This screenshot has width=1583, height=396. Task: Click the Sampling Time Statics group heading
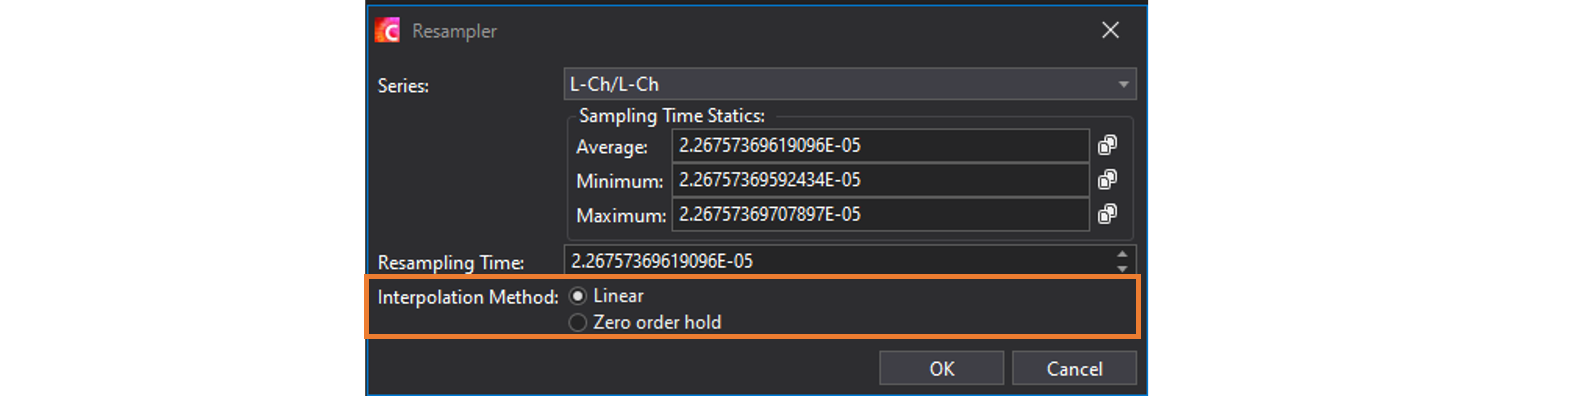point(672,116)
